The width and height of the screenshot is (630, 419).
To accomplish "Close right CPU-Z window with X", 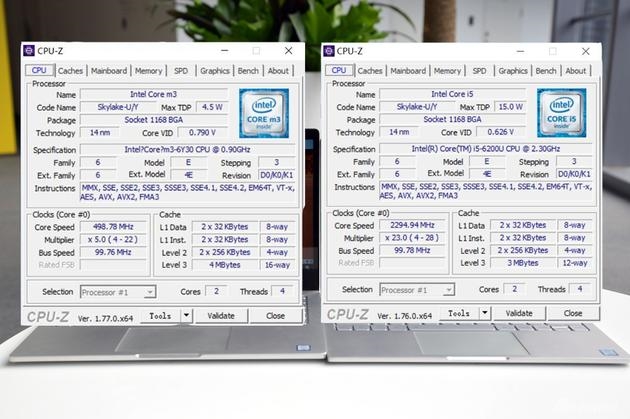I will (586, 51).
